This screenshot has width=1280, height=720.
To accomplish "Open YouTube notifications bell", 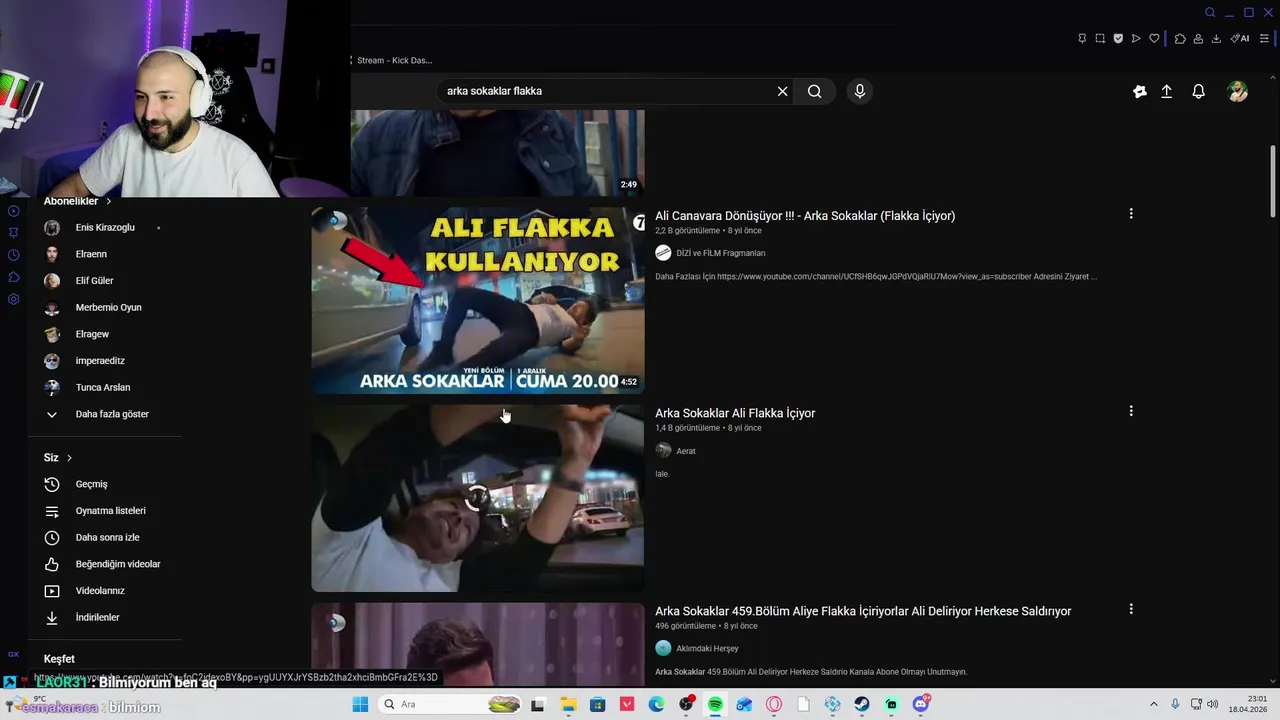I will click(x=1198, y=91).
